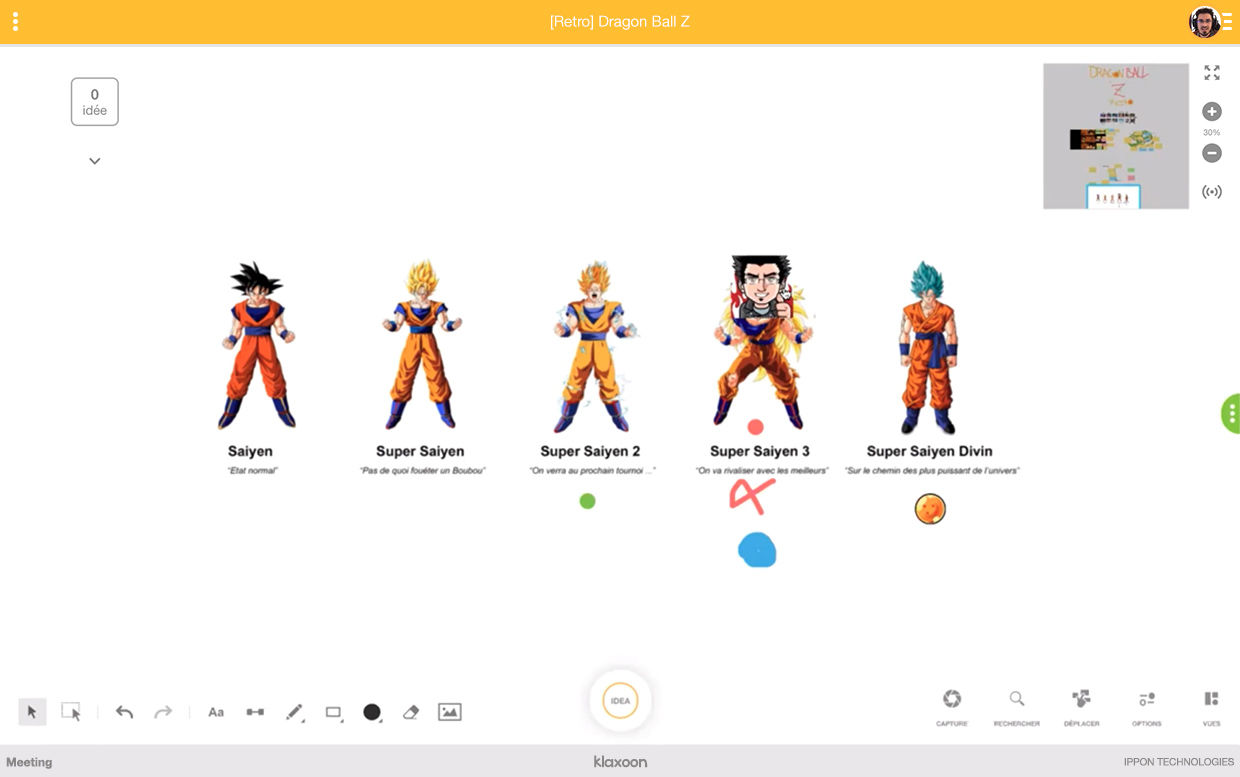Image resolution: width=1240 pixels, height=777 pixels.
Task: Open the green side panel handle
Action: [x=1231, y=413]
